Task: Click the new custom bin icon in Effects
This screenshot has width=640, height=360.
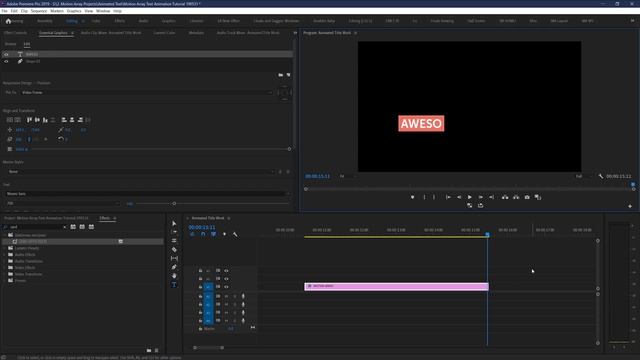Action: pos(149,350)
